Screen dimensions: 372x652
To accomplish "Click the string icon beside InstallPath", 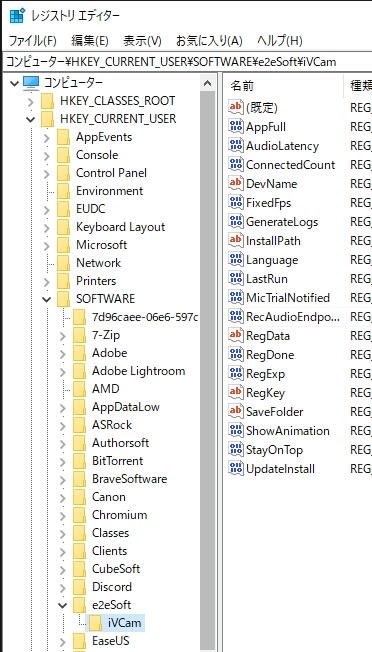I will tap(236, 241).
